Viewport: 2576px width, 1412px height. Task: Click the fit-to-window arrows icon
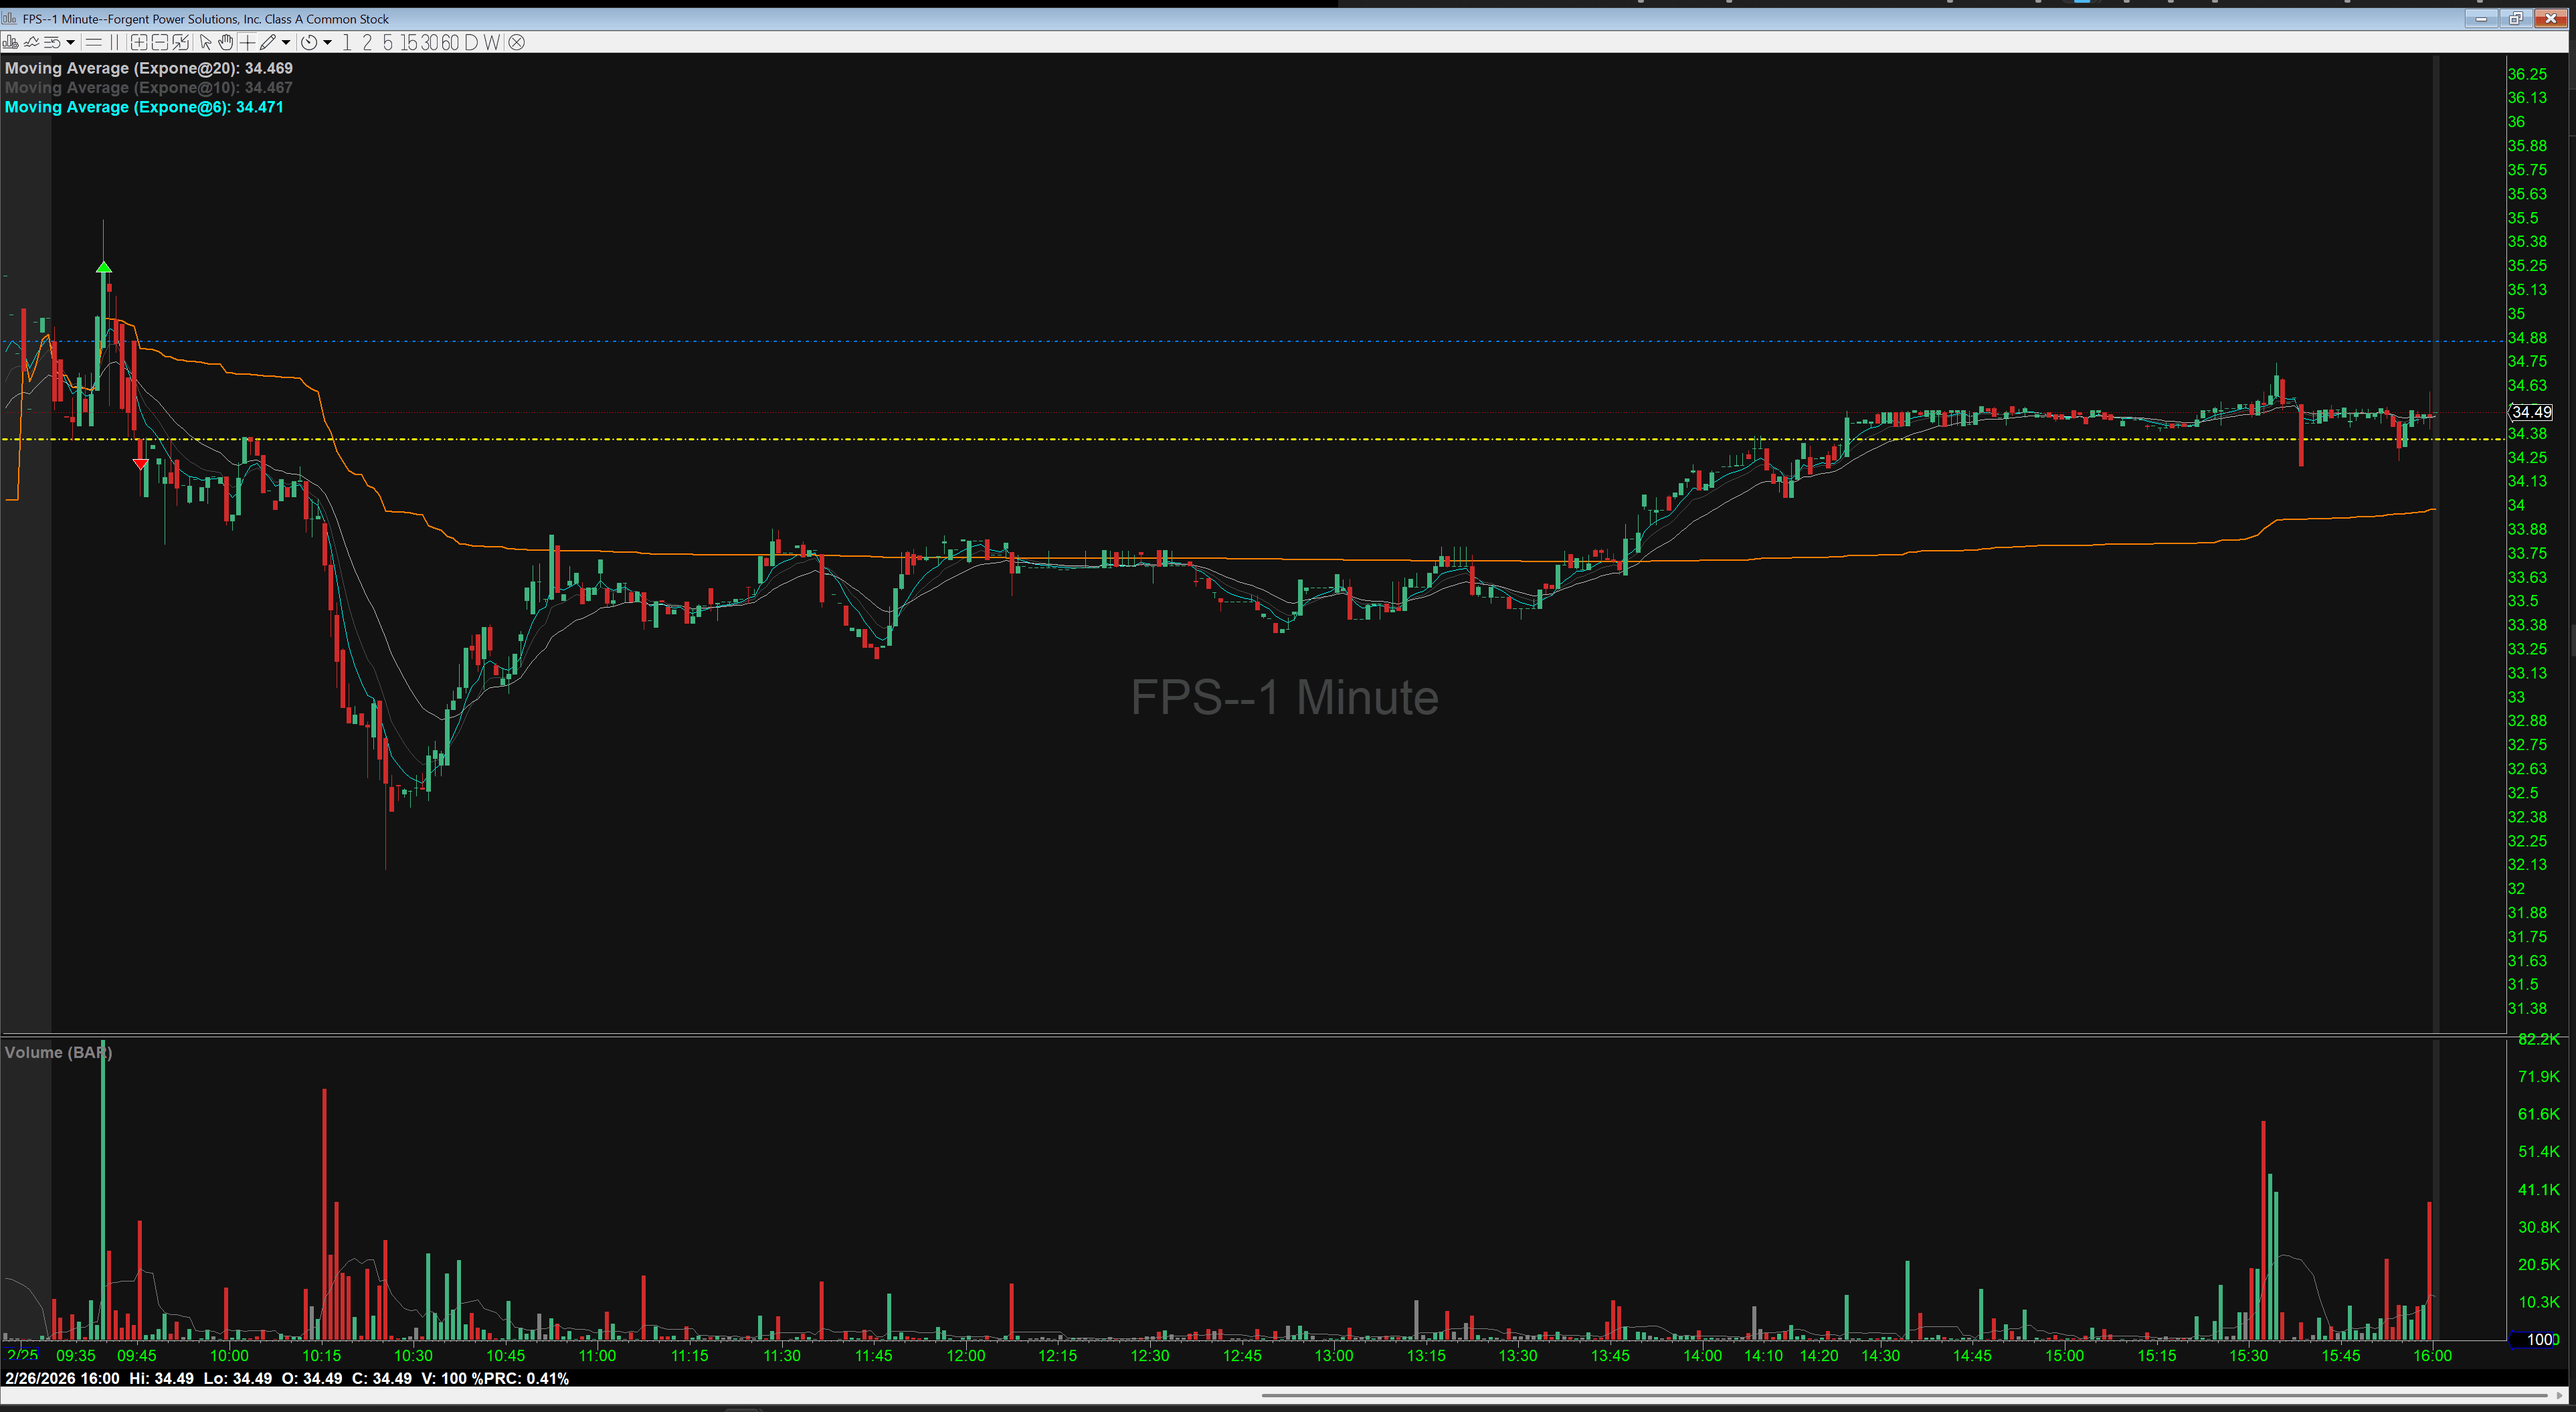181,42
